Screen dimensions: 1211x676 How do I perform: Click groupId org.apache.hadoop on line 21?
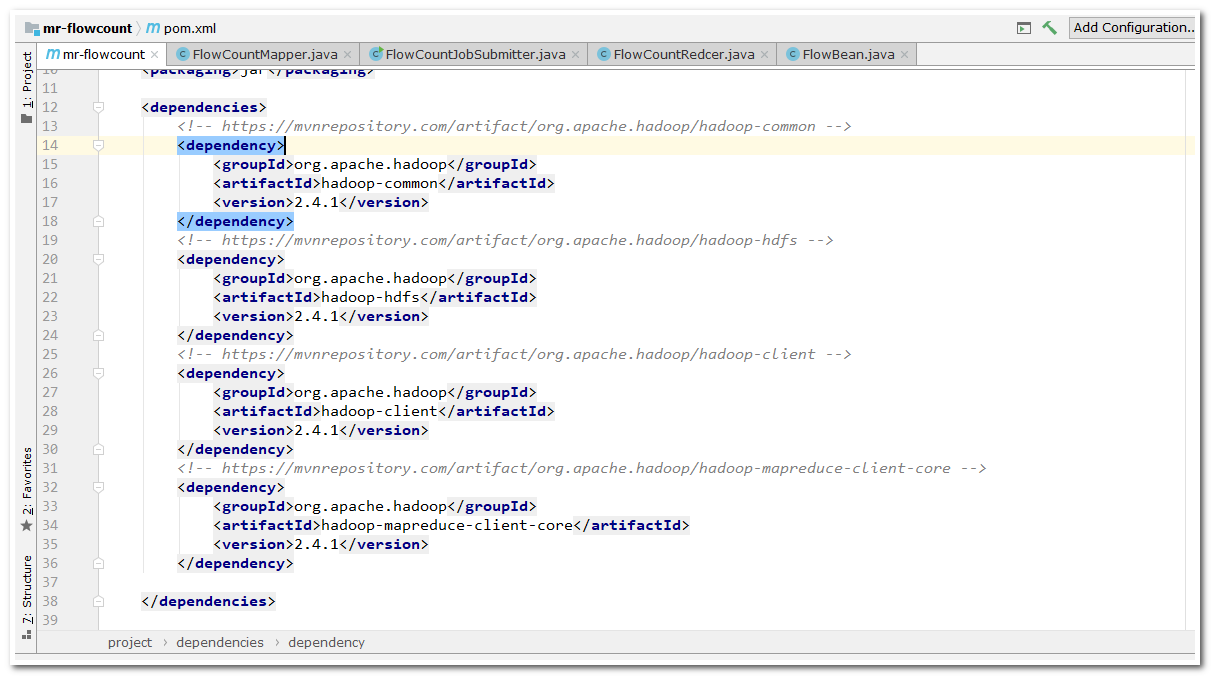(x=370, y=278)
